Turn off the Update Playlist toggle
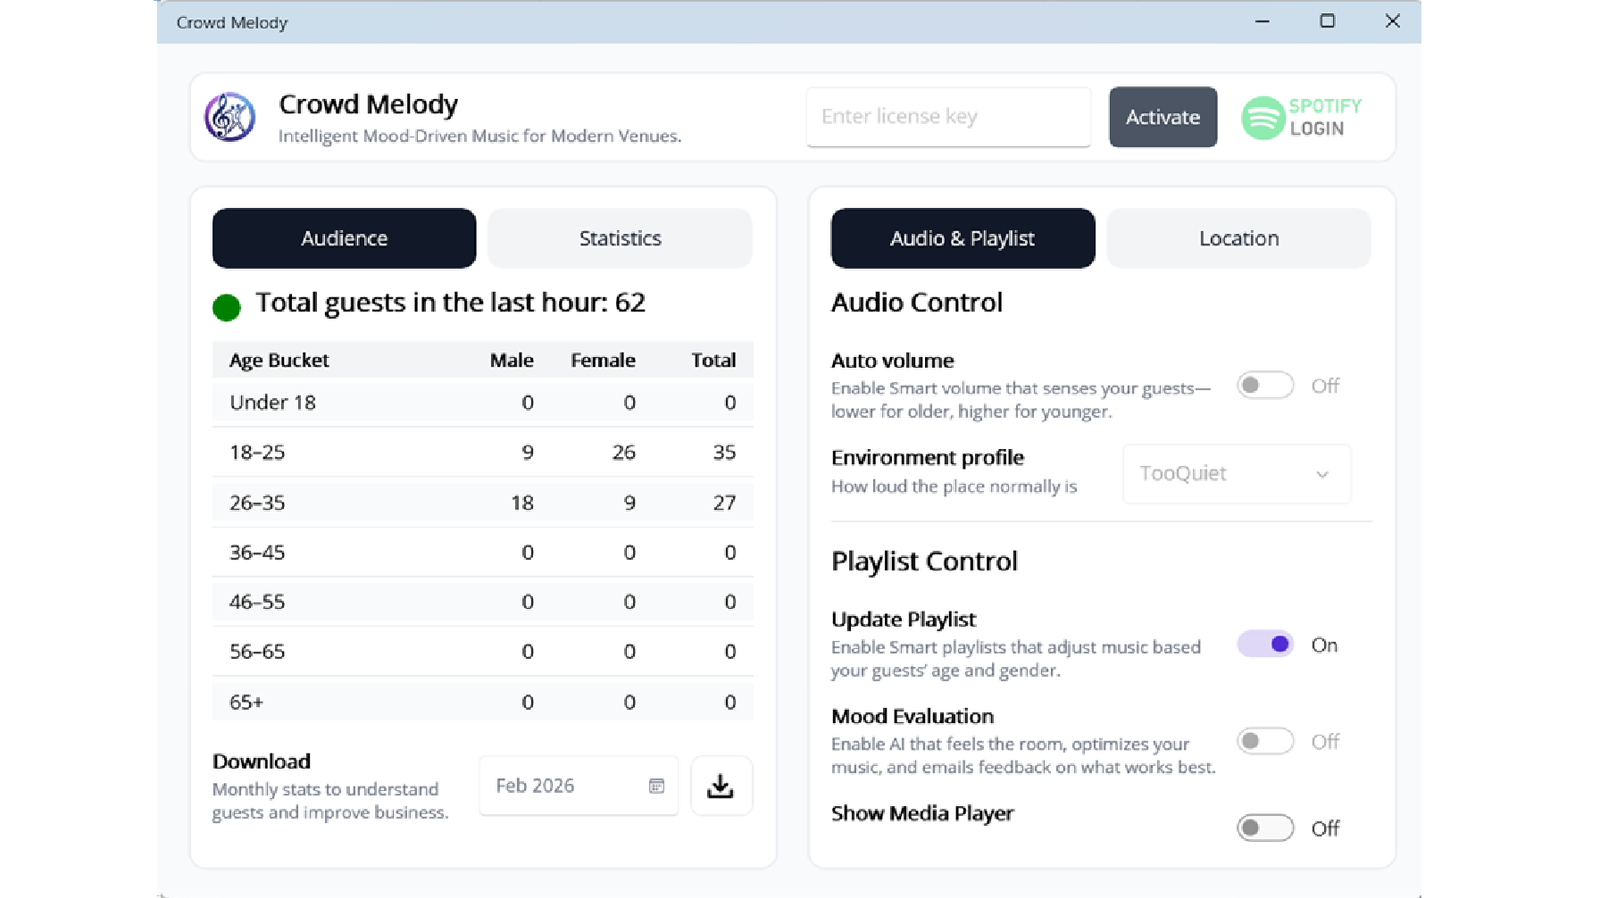This screenshot has width=1600, height=898. point(1265,645)
